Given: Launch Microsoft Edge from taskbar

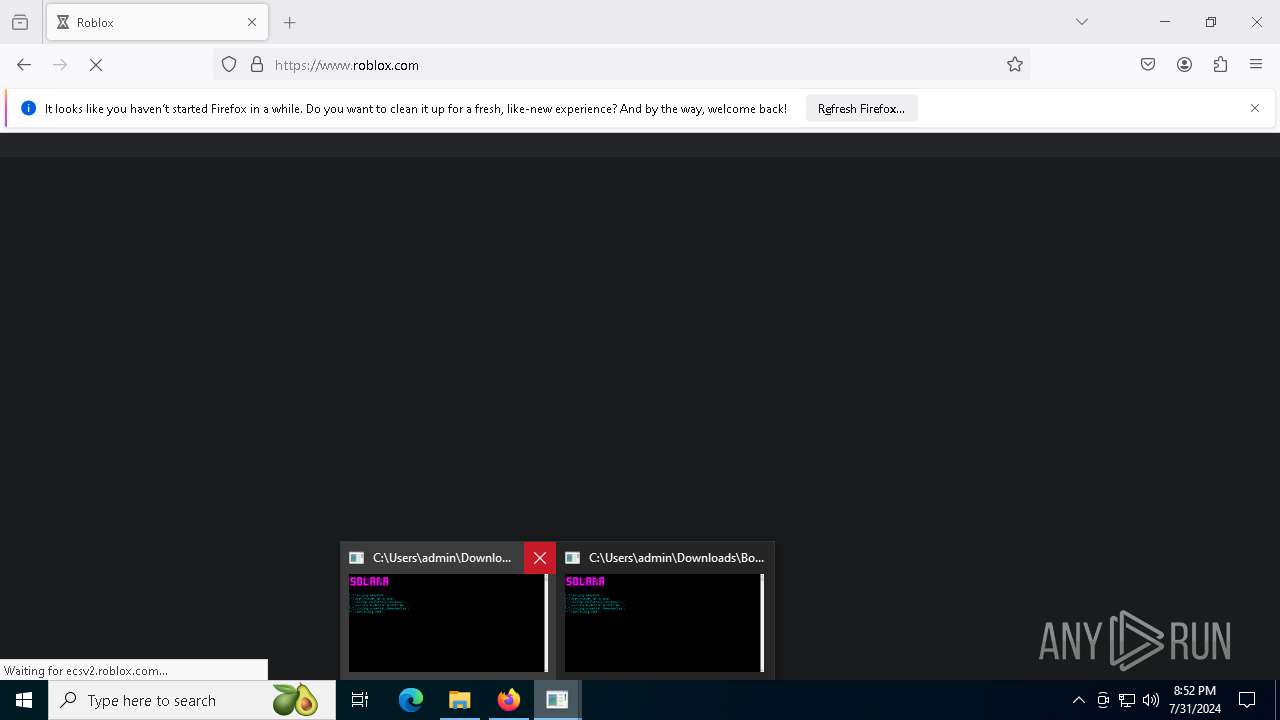Looking at the screenshot, I should click(x=411, y=700).
